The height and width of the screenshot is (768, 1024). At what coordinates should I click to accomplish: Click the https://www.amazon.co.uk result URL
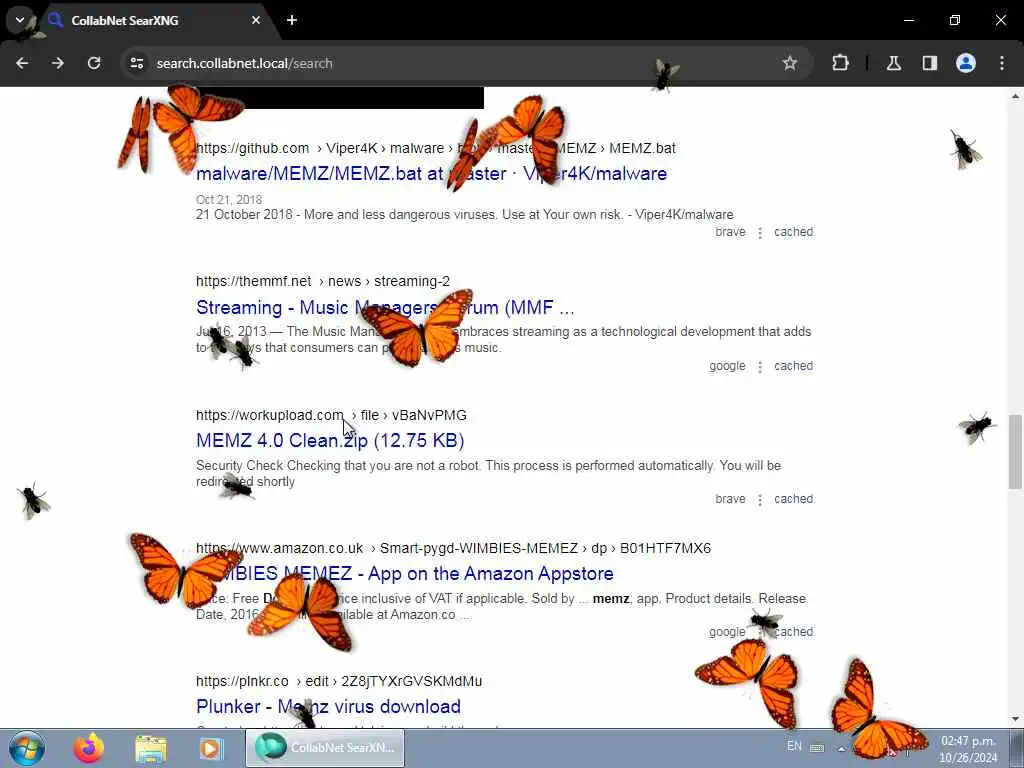[x=280, y=549]
